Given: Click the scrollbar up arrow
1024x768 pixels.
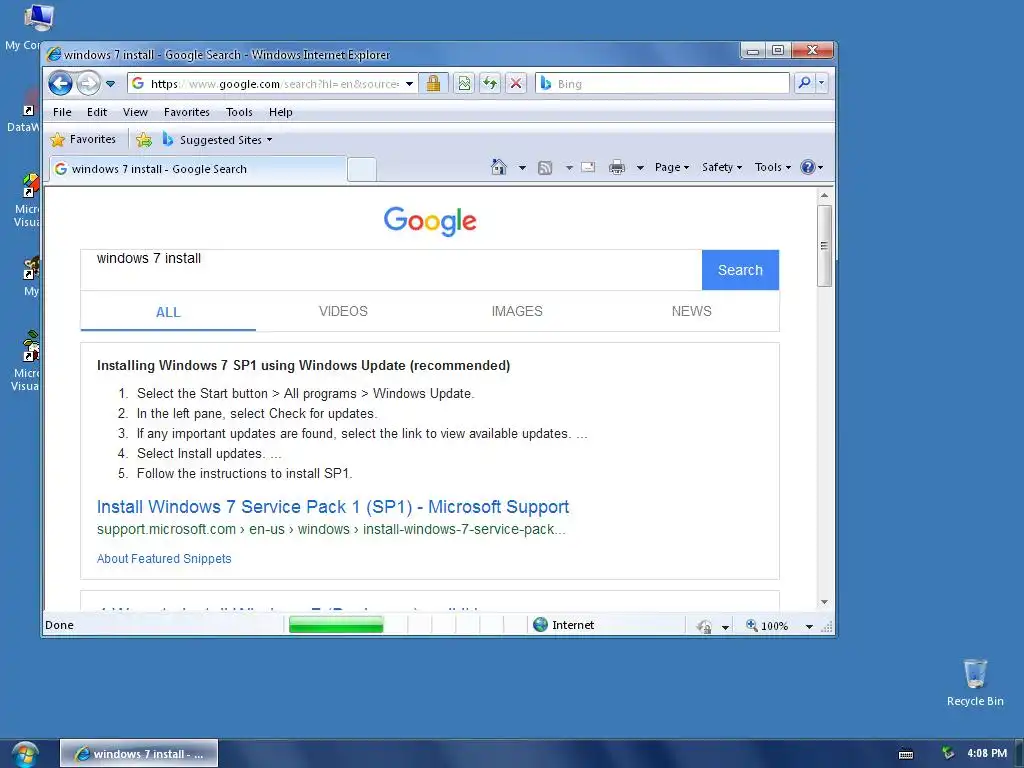Looking at the screenshot, I should pyautogui.click(x=824, y=195).
